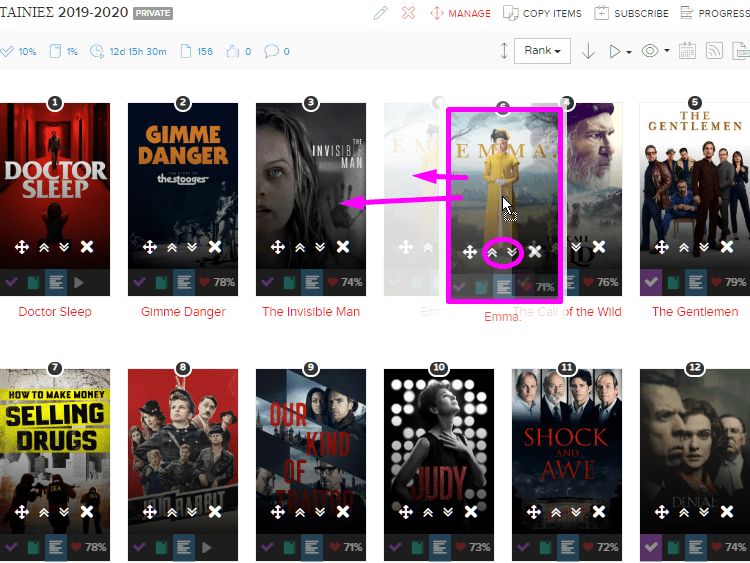
Task: Click drag handle on Selling Drugs poster
Action: (x=22, y=512)
